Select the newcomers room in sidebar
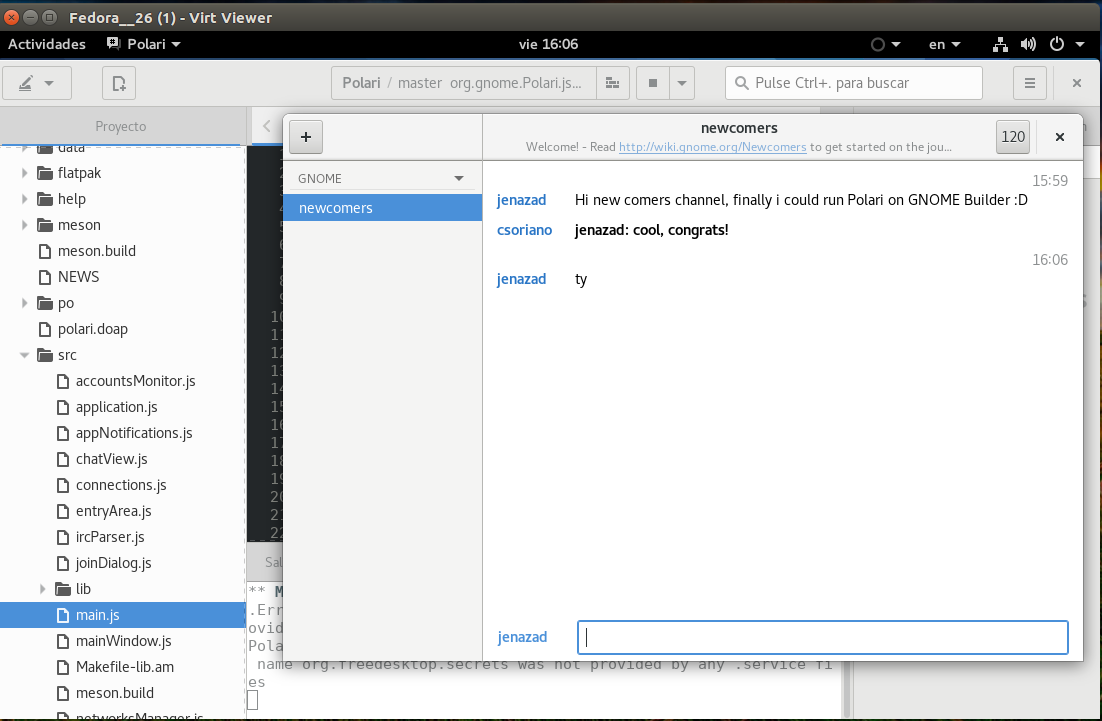 [382, 208]
